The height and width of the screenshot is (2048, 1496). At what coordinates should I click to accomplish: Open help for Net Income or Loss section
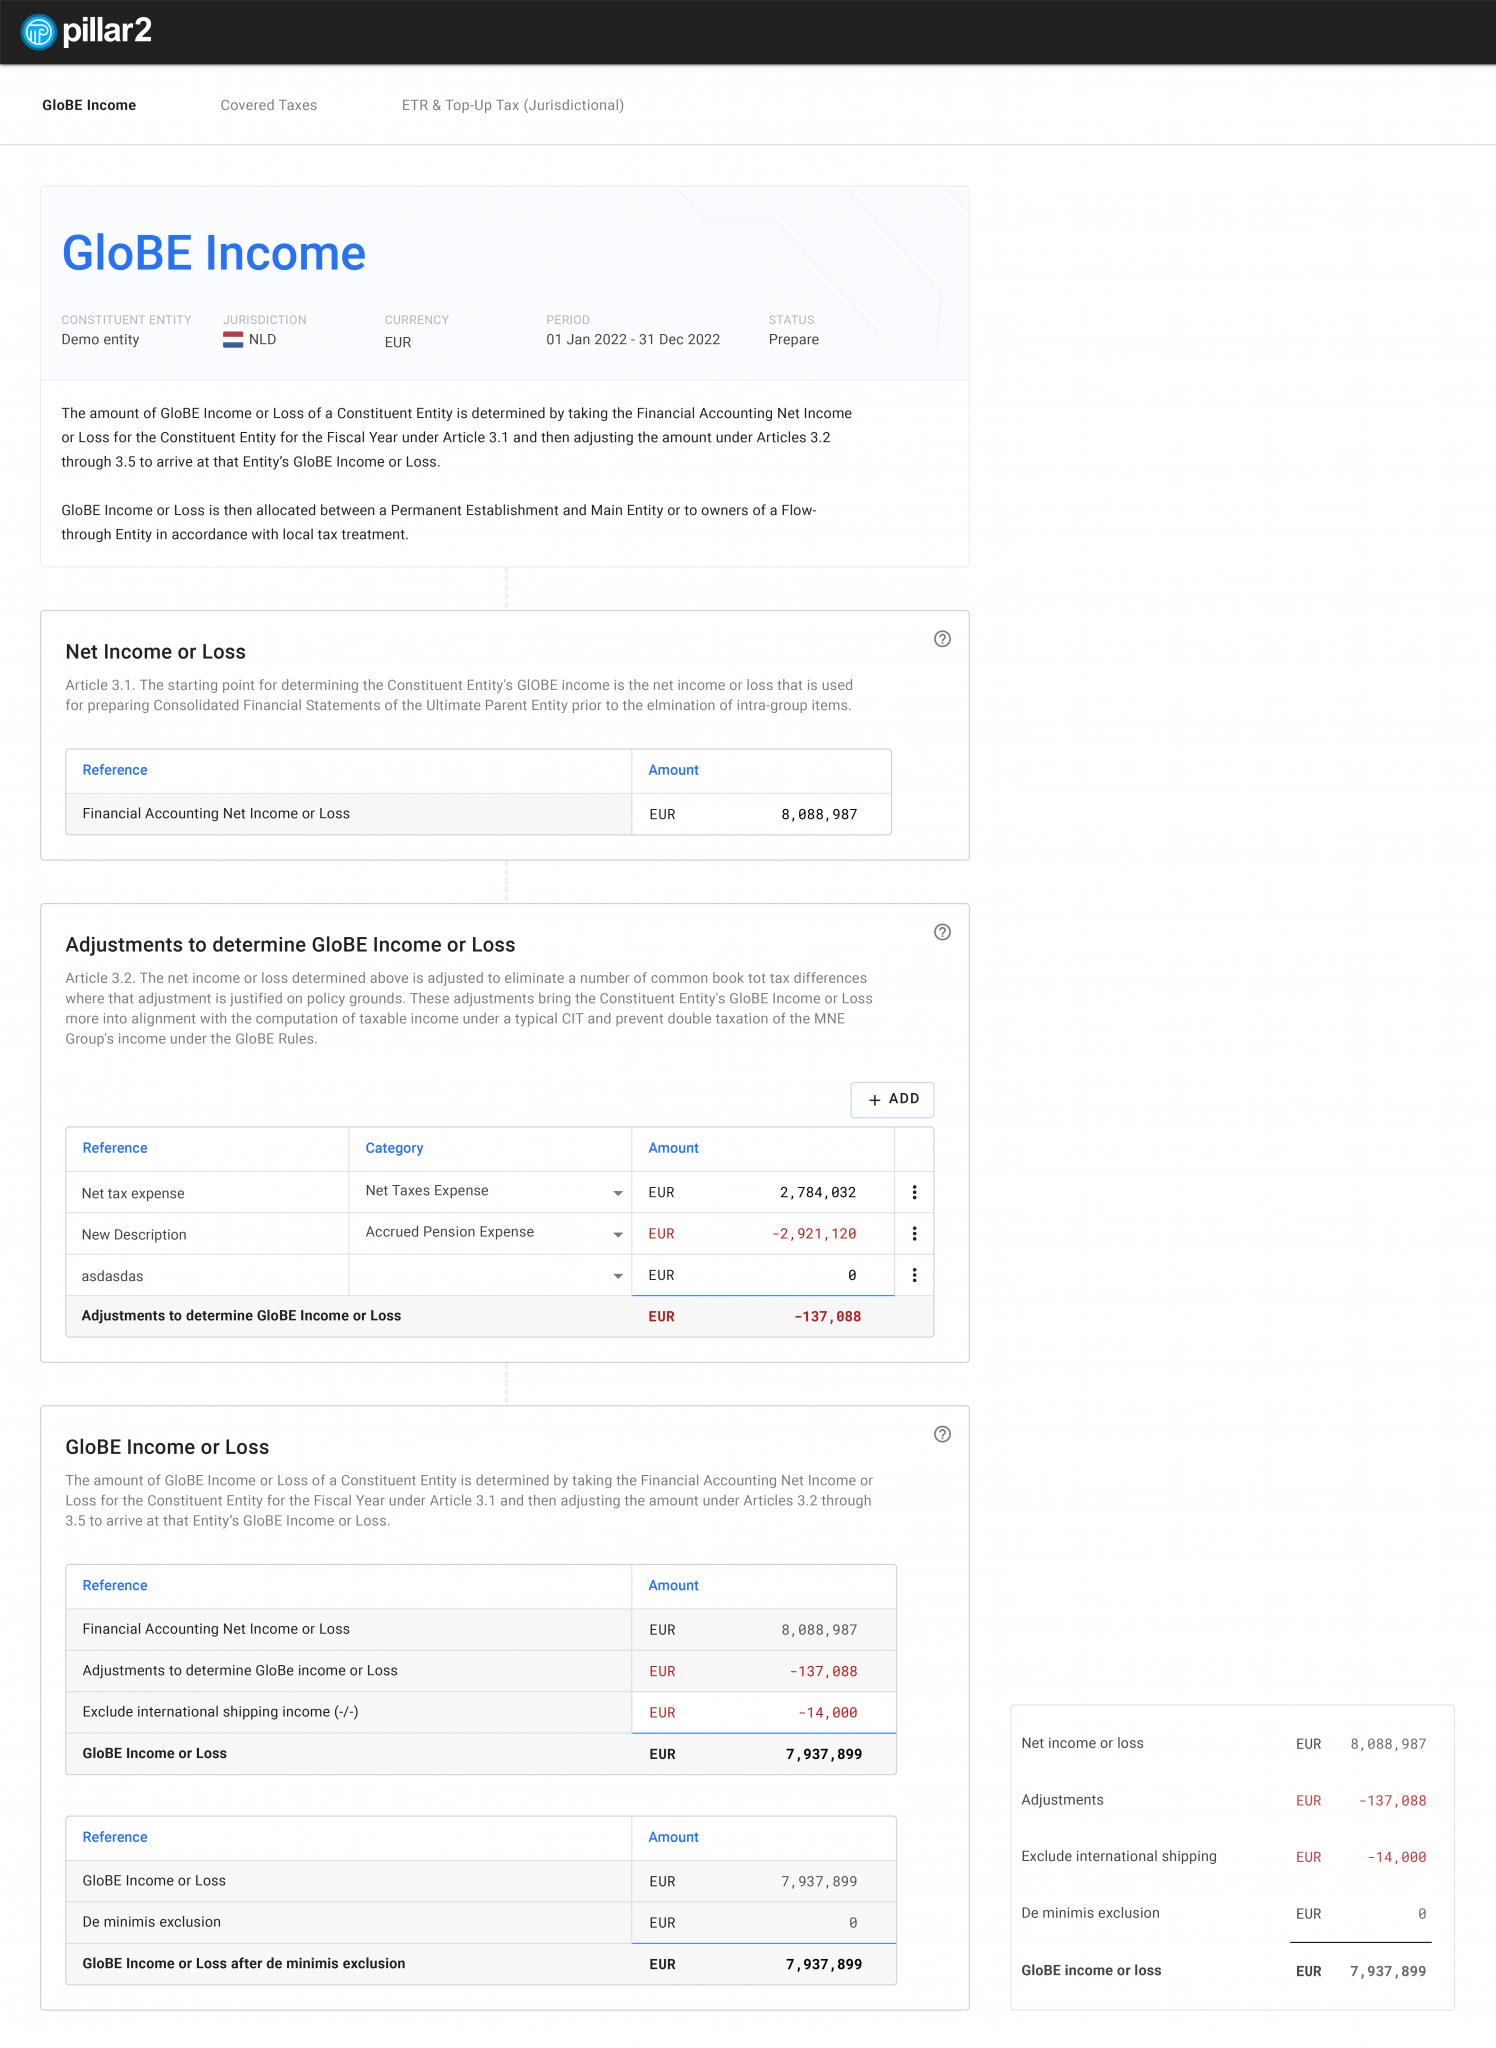[941, 639]
